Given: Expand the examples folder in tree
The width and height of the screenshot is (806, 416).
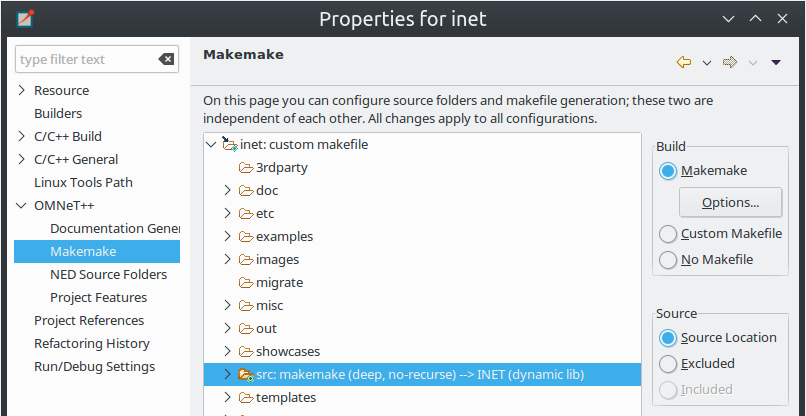Looking at the screenshot, I should (x=227, y=236).
